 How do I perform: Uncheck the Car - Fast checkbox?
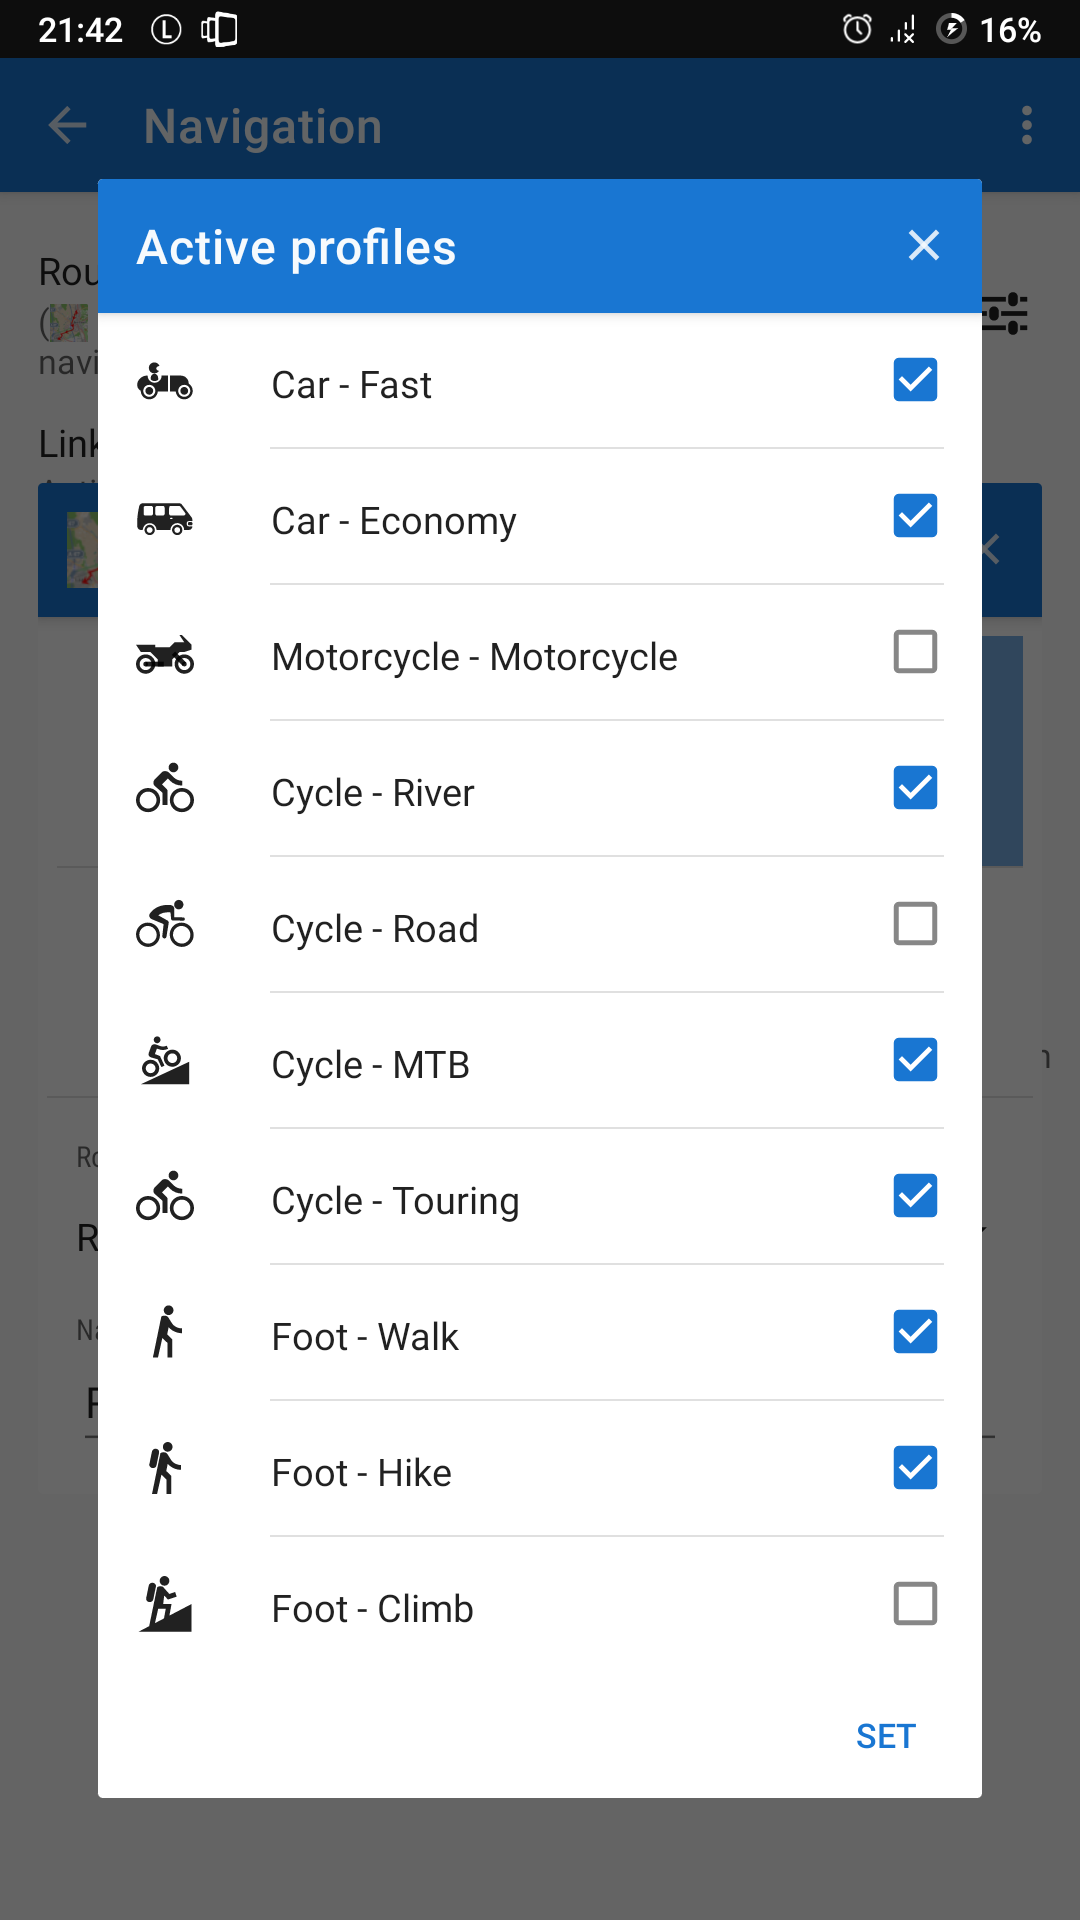click(915, 380)
